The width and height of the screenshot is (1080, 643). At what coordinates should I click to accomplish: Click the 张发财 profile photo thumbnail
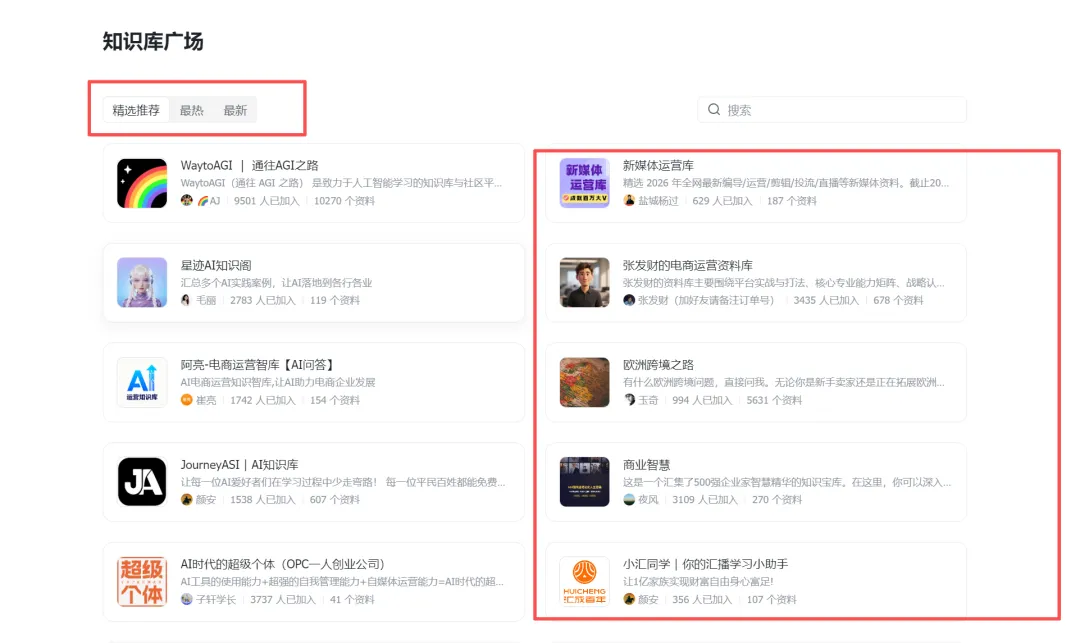pos(584,282)
